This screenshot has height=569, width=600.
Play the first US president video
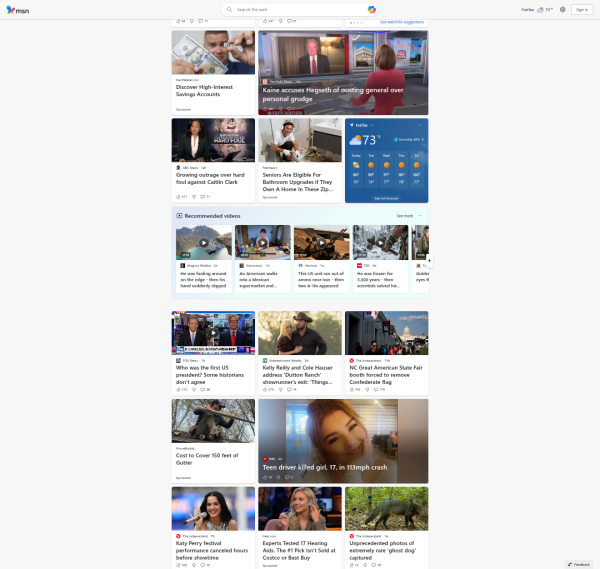213,333
